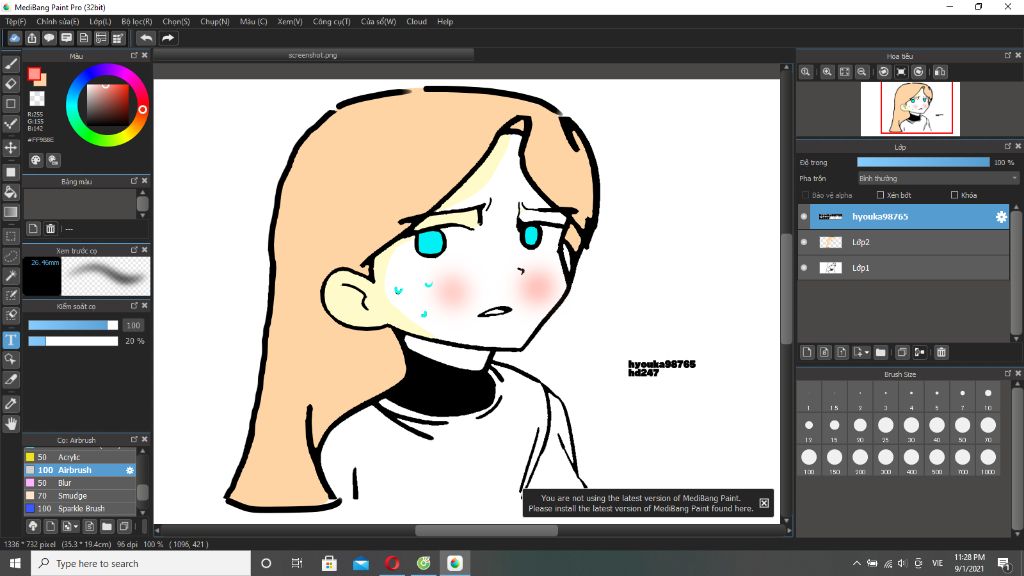1024x576 pixels.
Task: Delete palette color with trash icon
Action: pyautogui.click(x=50, y=229)
